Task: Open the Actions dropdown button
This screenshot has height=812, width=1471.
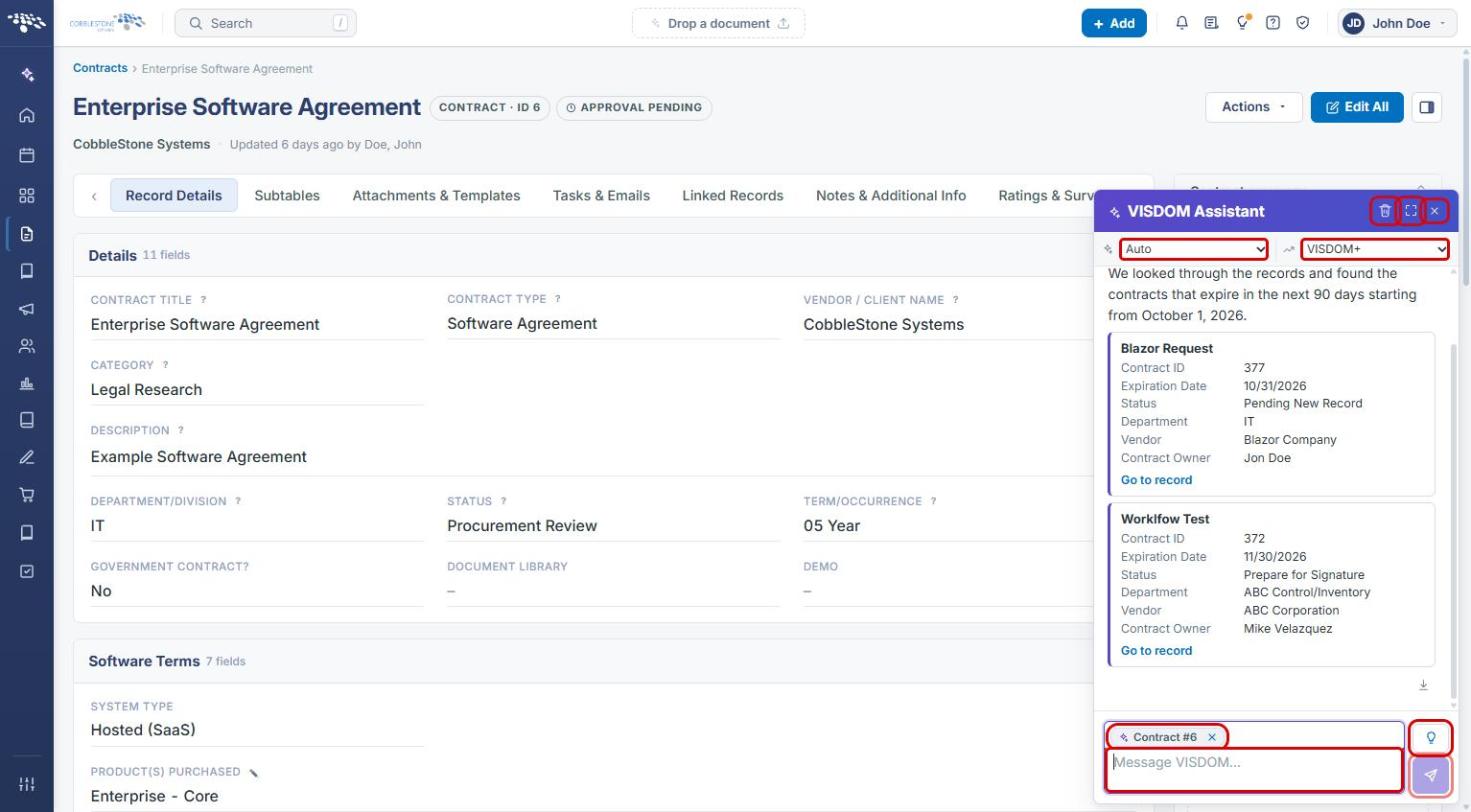Action: [x=1254, y=107]
